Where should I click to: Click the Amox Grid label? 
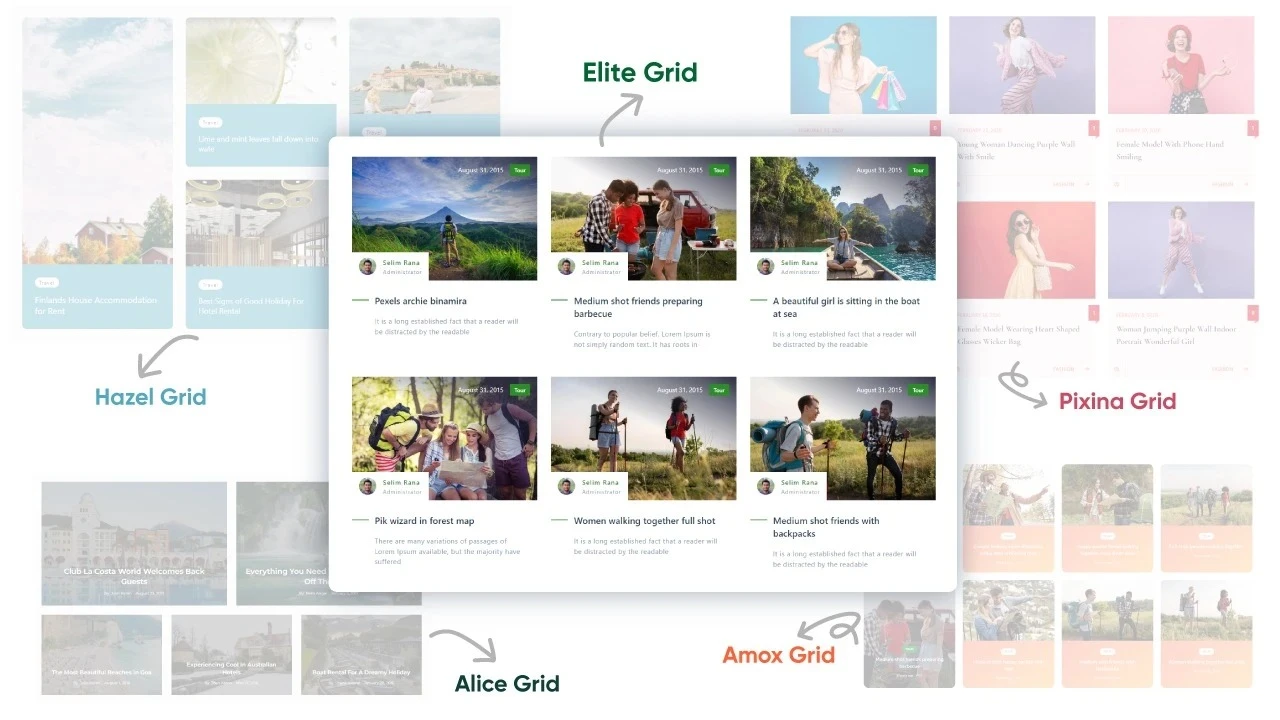click(778, 655)
